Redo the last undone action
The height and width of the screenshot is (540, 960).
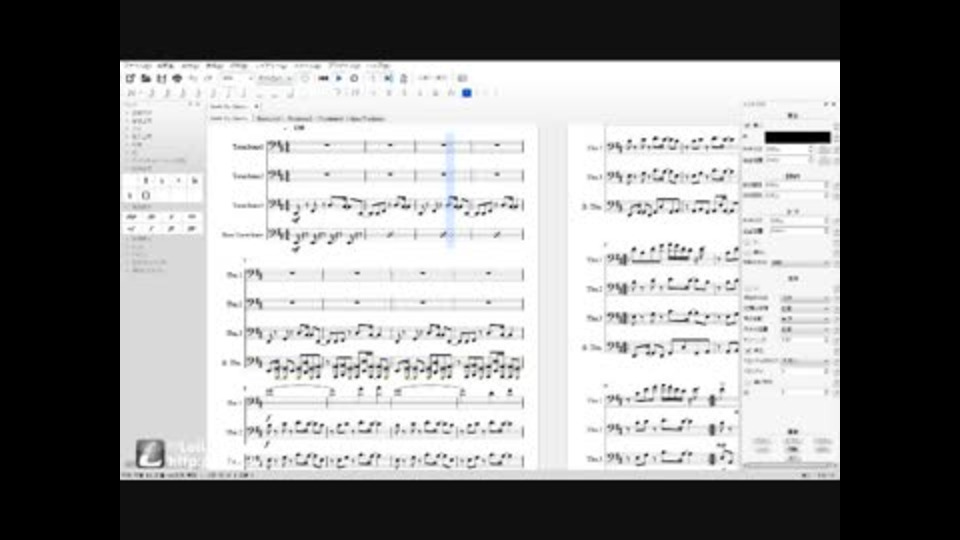point(208,78)
